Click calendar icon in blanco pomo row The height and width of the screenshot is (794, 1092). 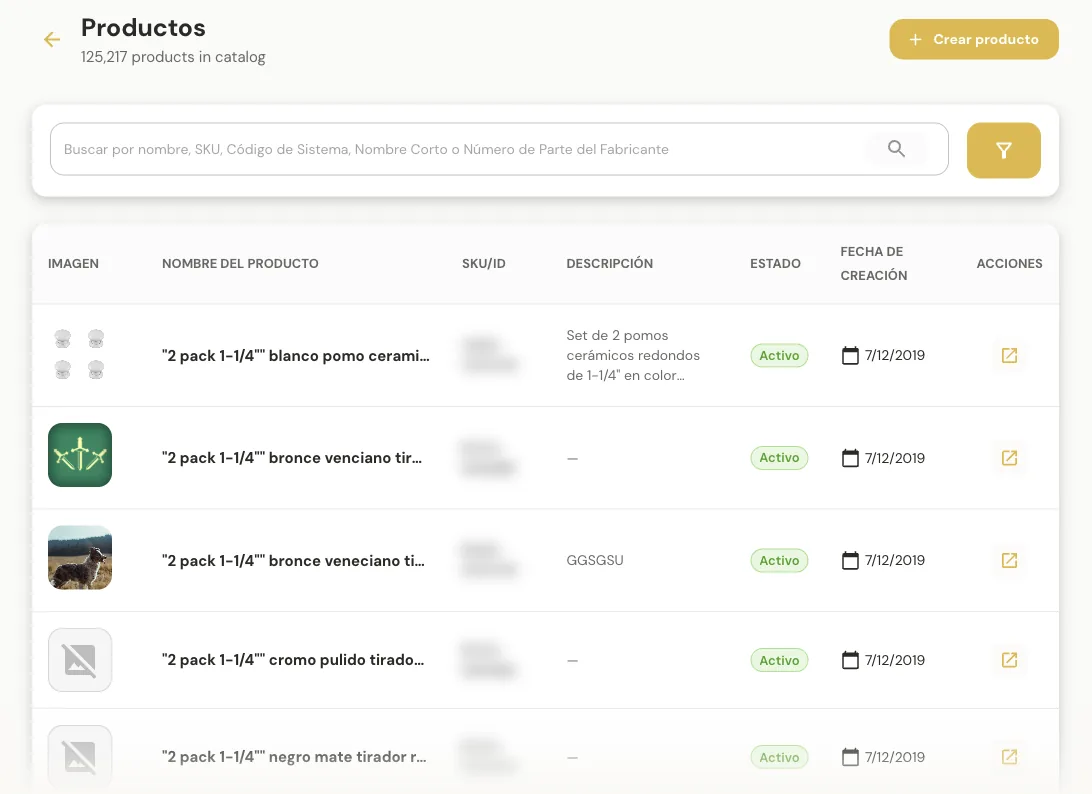point(850,355)
